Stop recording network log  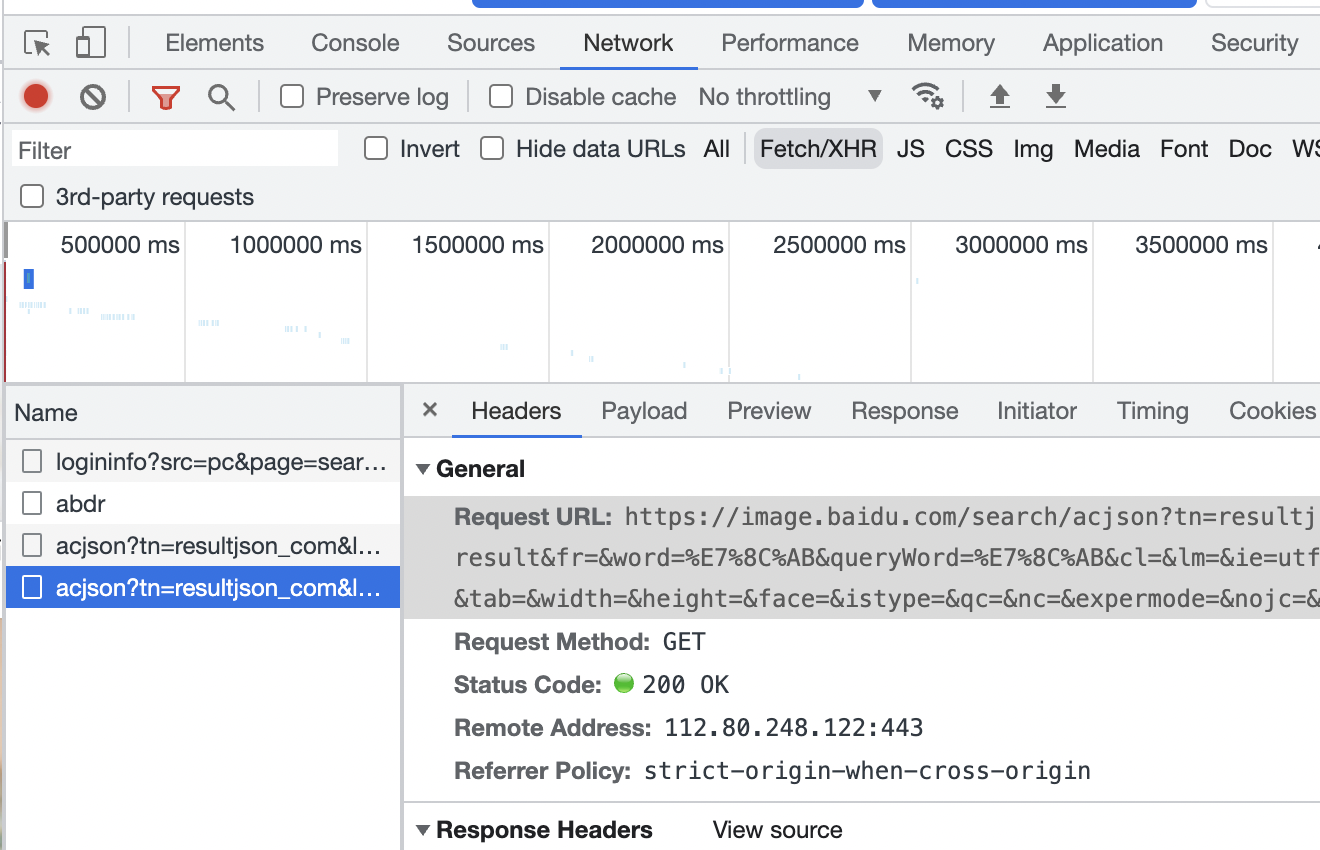(36, 97)
